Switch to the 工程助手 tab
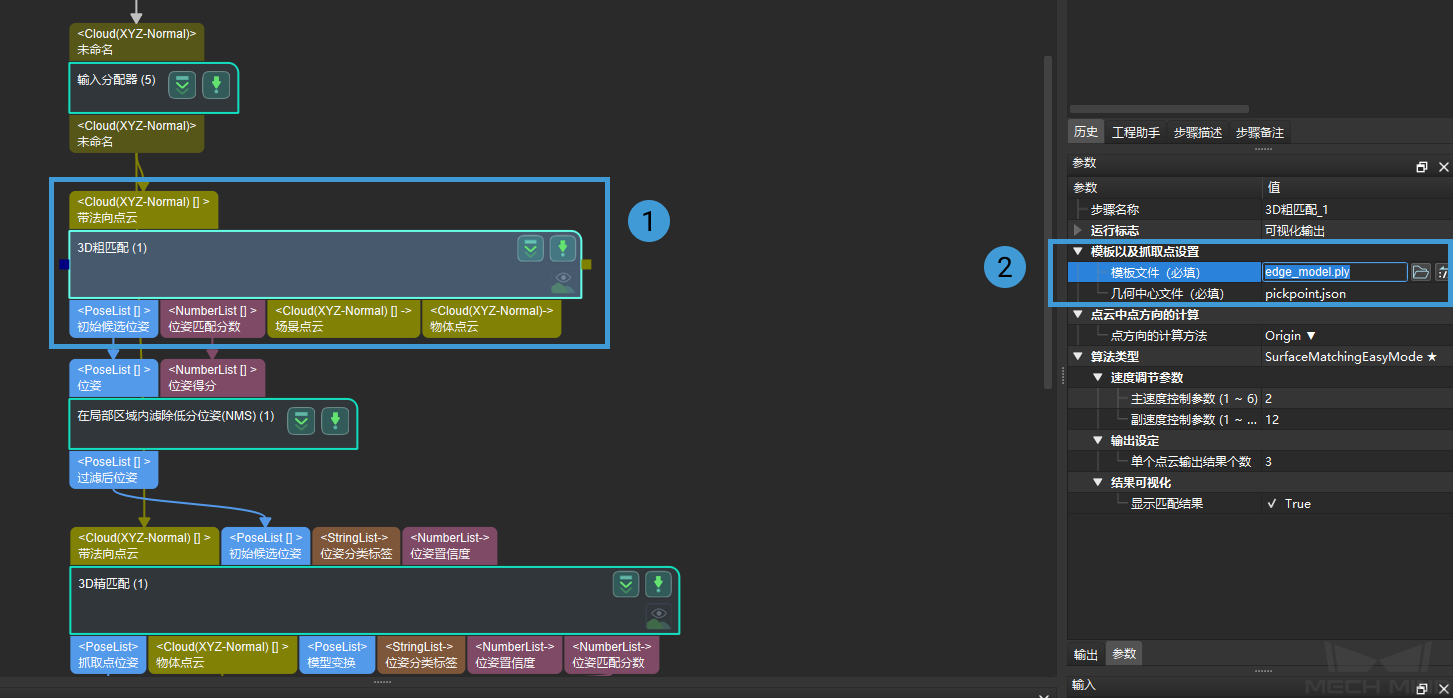This screenshot has width=1453, height=698. (1136, 132)
